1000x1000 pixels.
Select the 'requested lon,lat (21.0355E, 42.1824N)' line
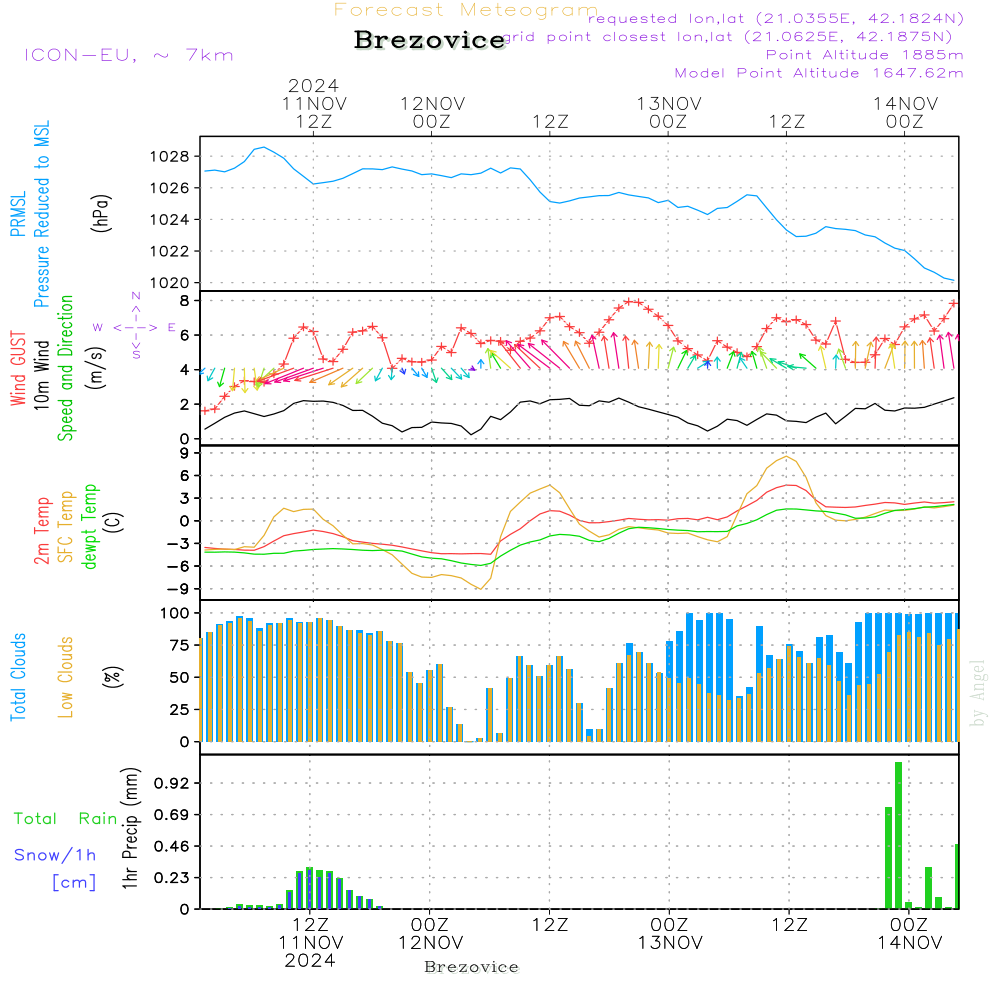[x=776, y=18]
